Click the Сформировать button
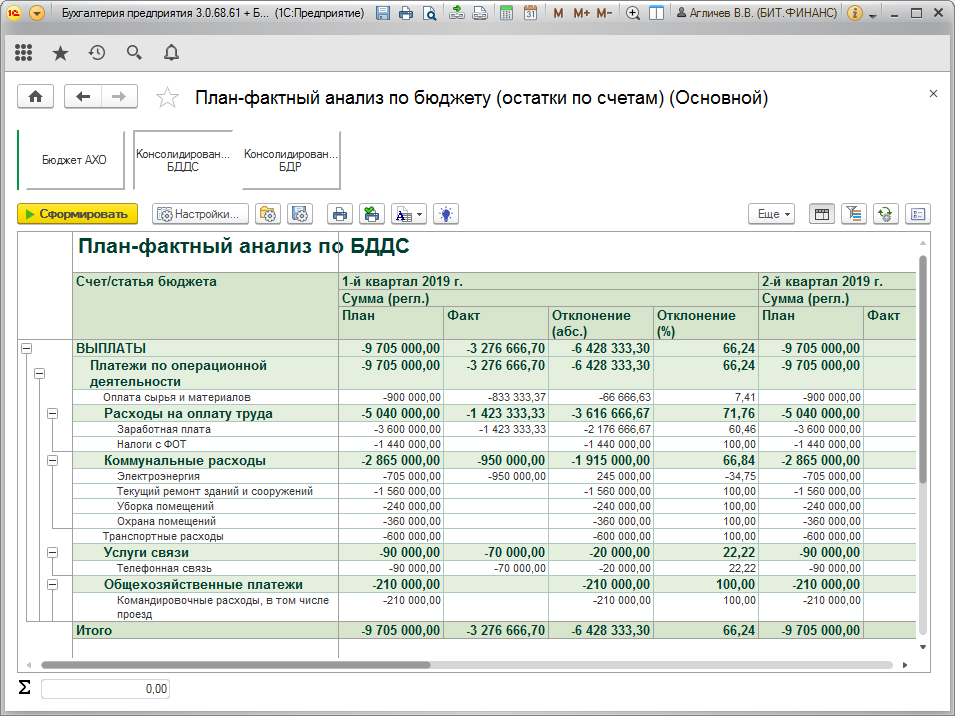Image resolution: width=955 pixels, height=716 pixels. (77, 214)
